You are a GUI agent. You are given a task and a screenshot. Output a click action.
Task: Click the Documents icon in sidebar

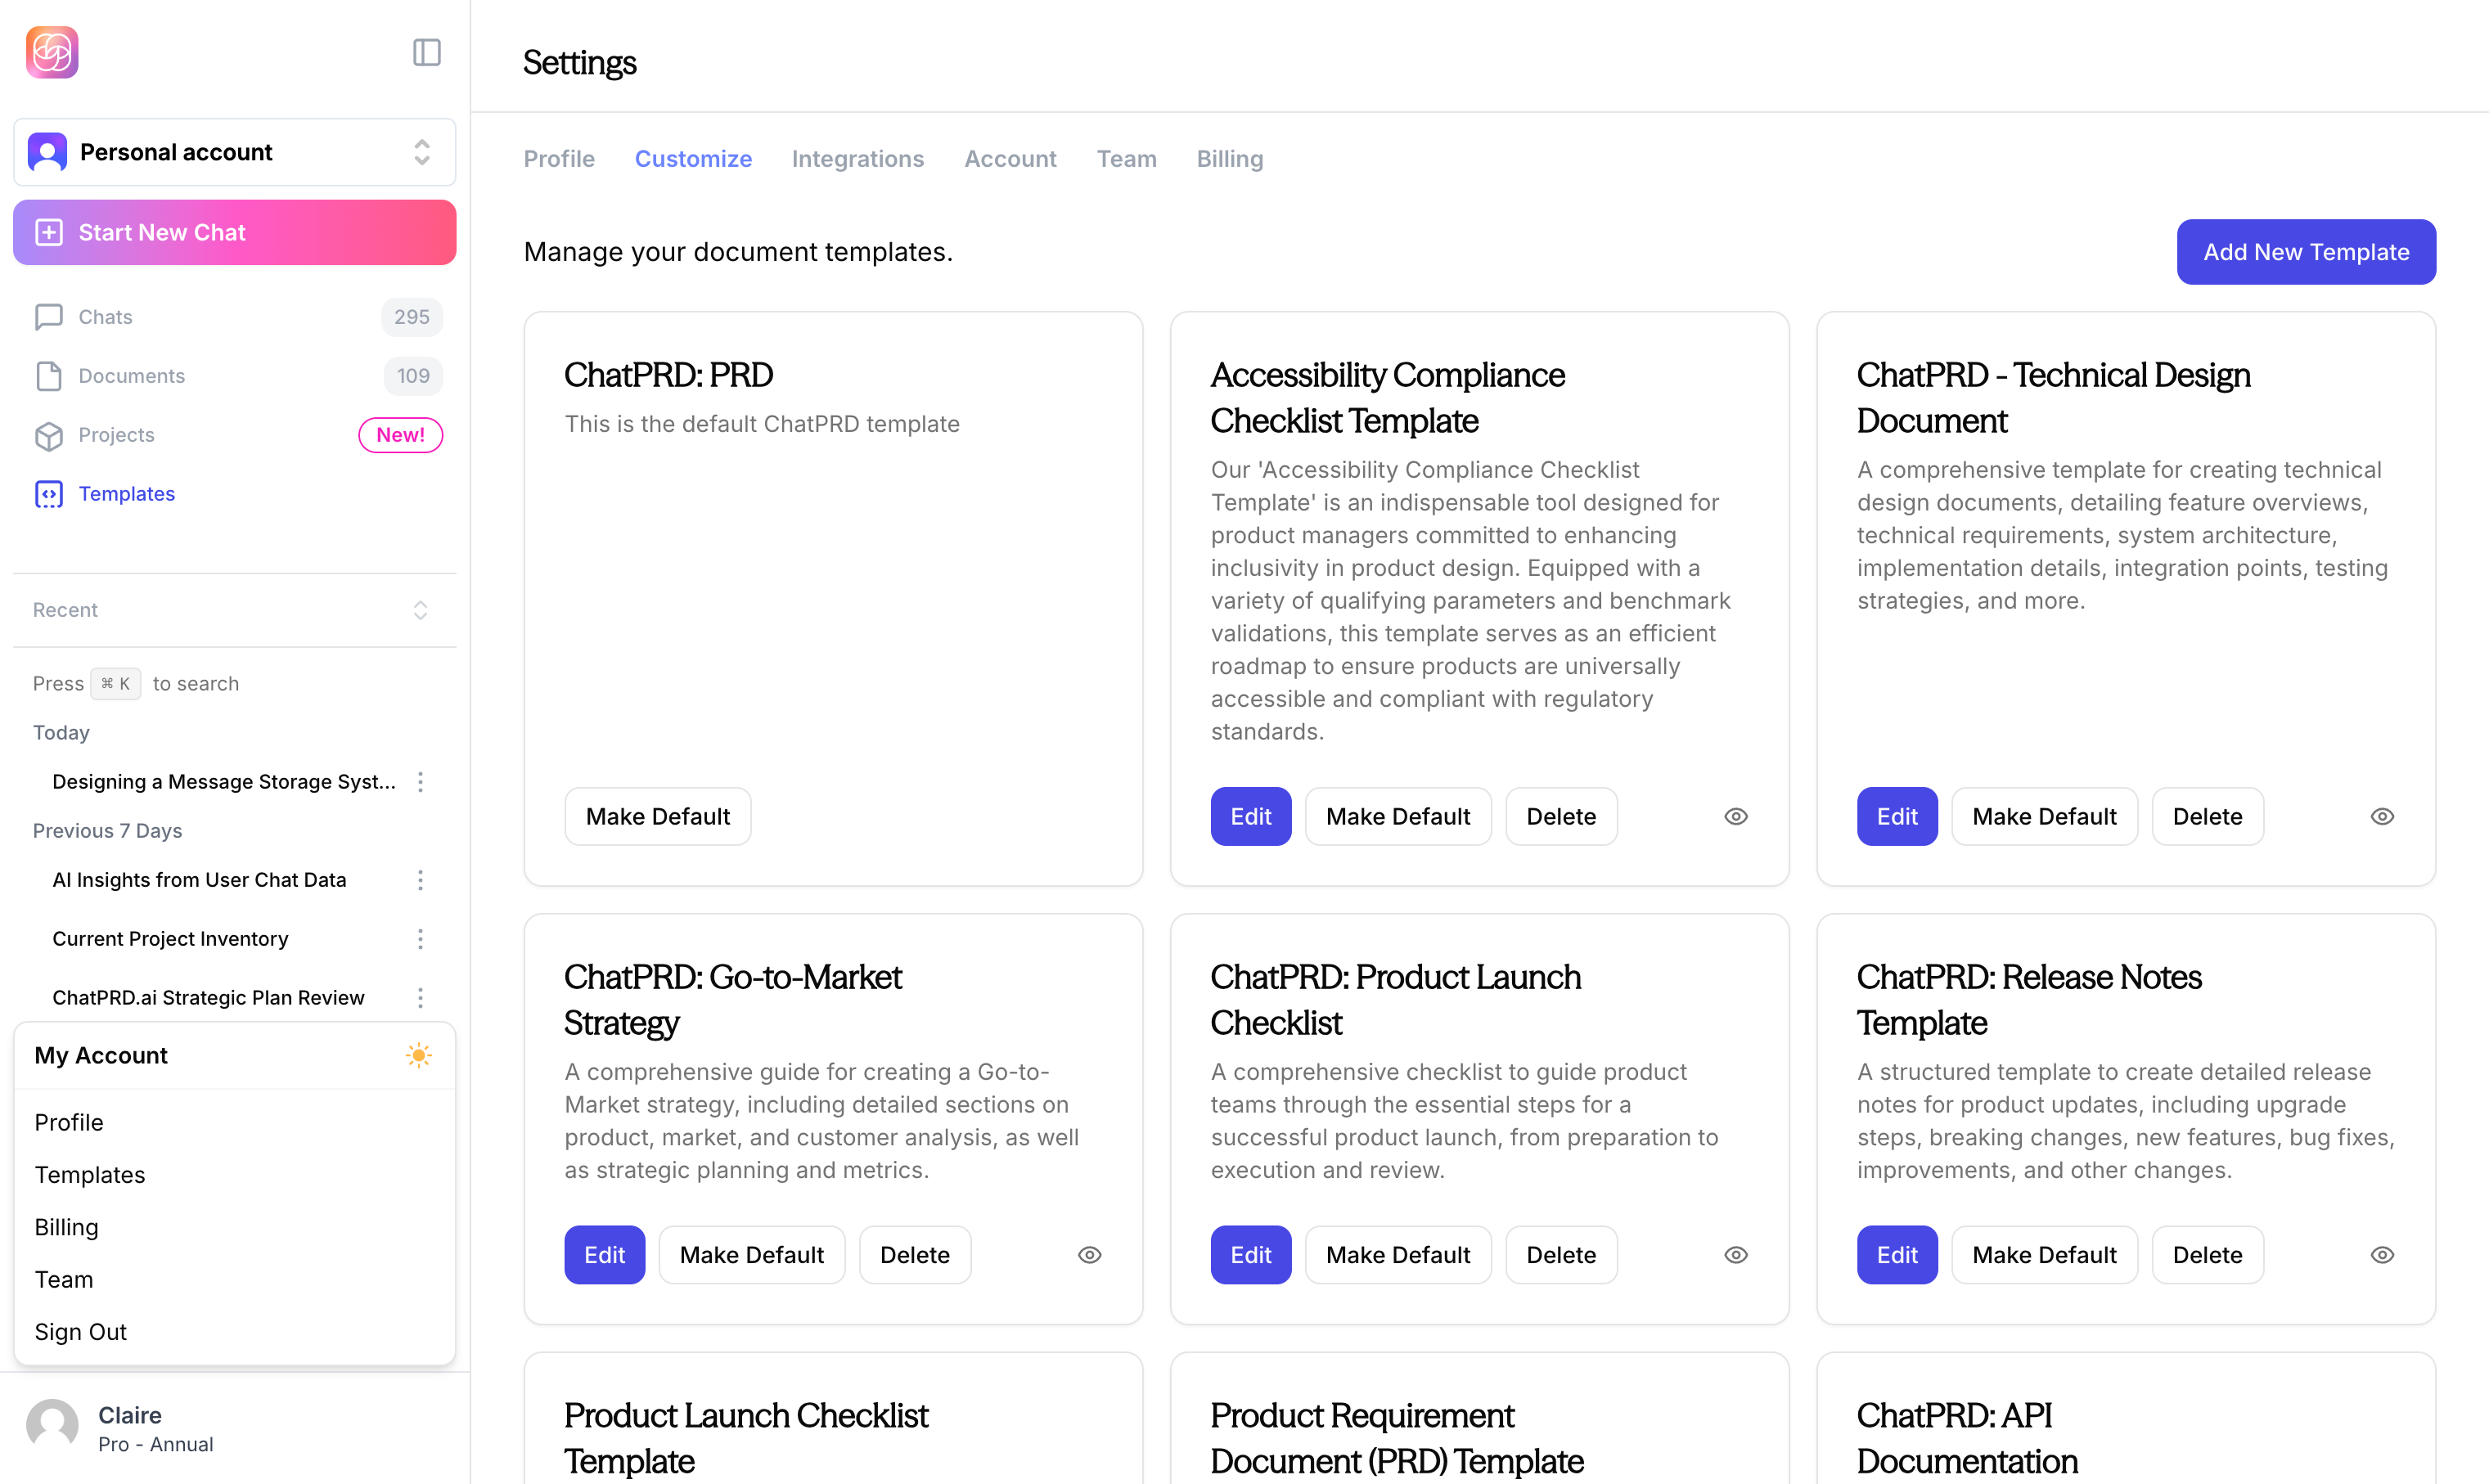[47, 376]
